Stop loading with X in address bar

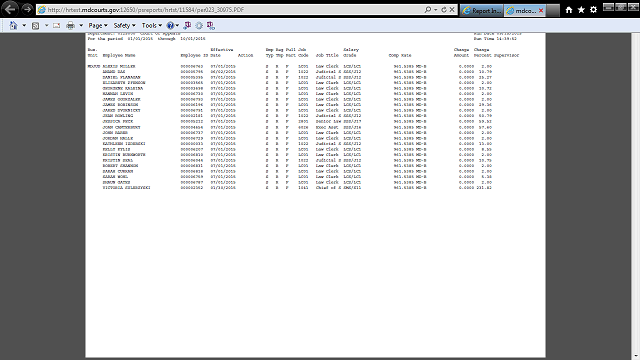click(x=452, y=9)
